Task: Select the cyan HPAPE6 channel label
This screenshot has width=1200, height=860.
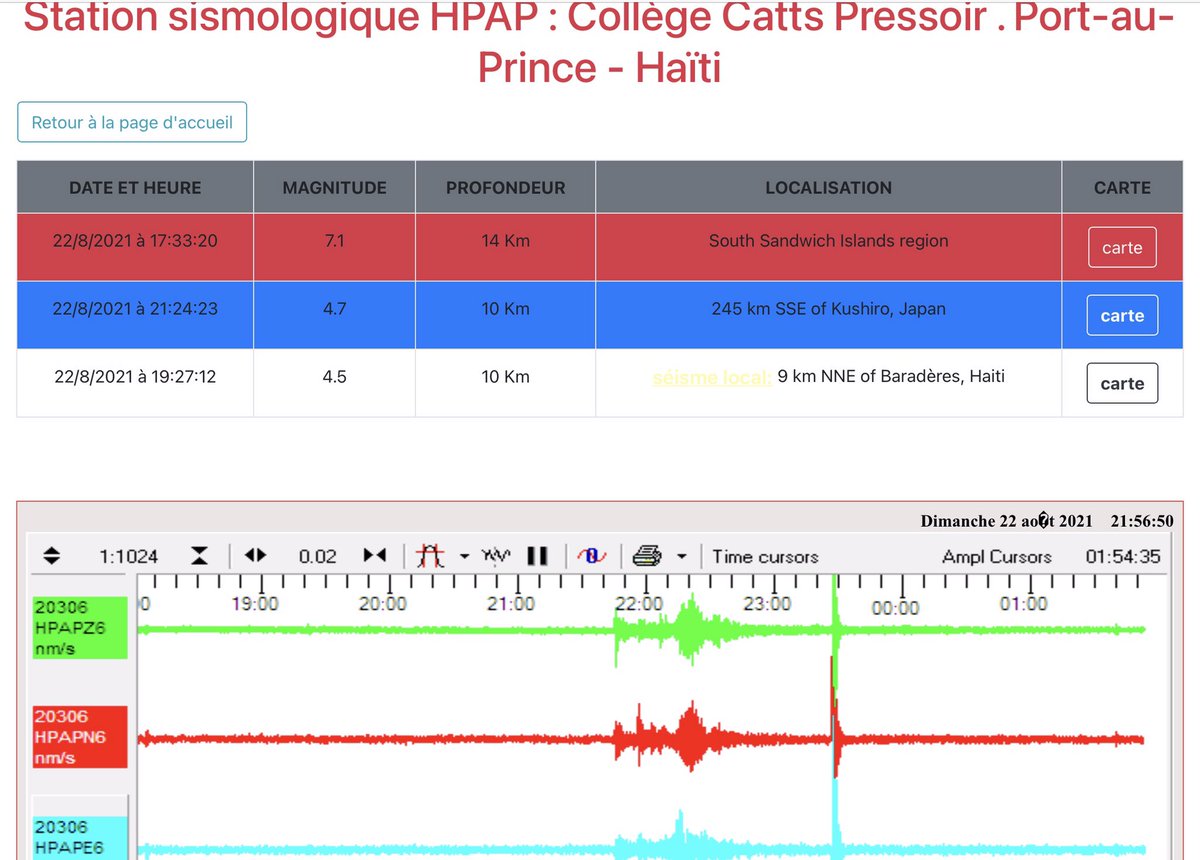Action: click(80, 838)
